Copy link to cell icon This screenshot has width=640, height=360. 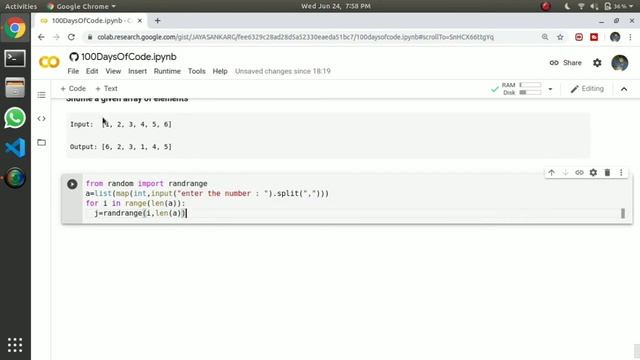click(x=579, y=173)
